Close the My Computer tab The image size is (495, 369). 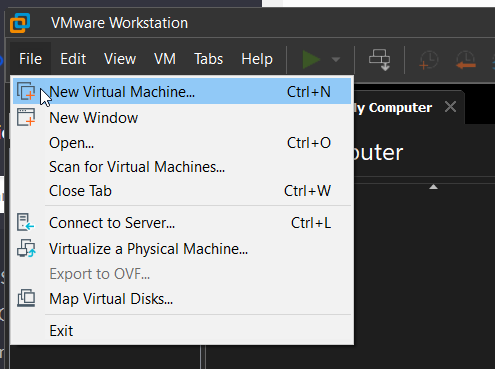[x=450, y=107]
